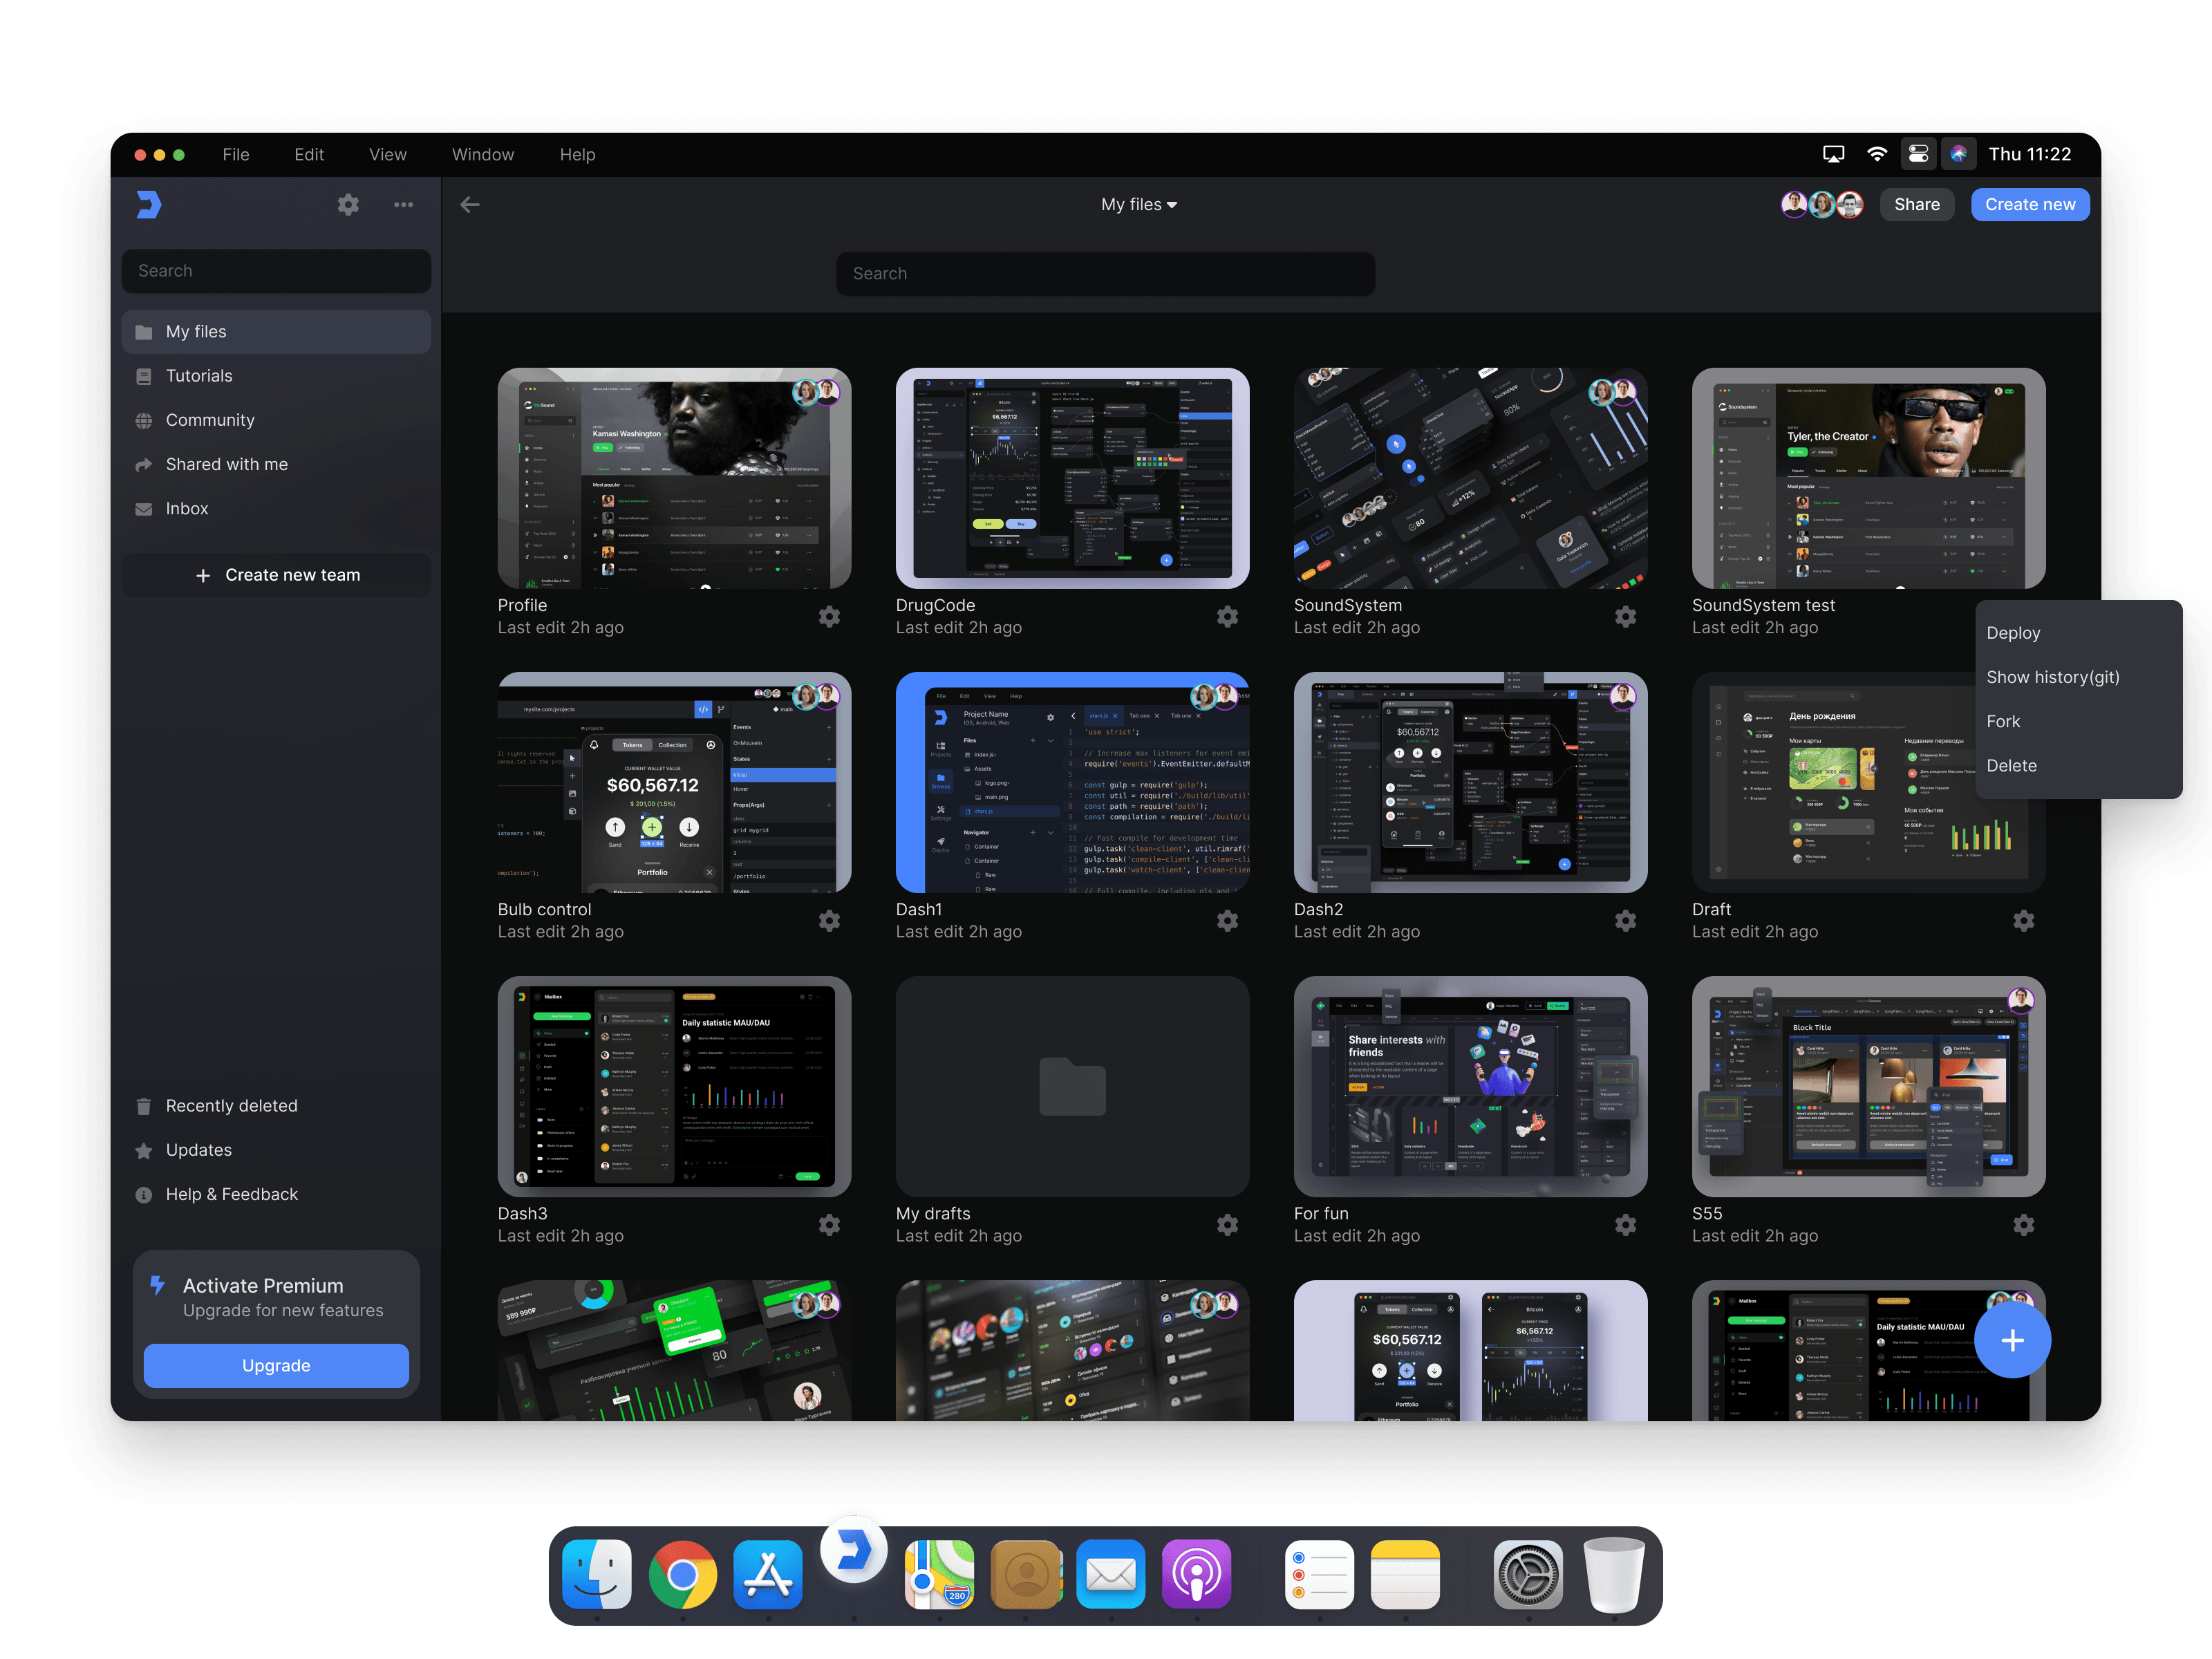
Task: Open settings gear for Profile file
Action: tap(829, 617)
